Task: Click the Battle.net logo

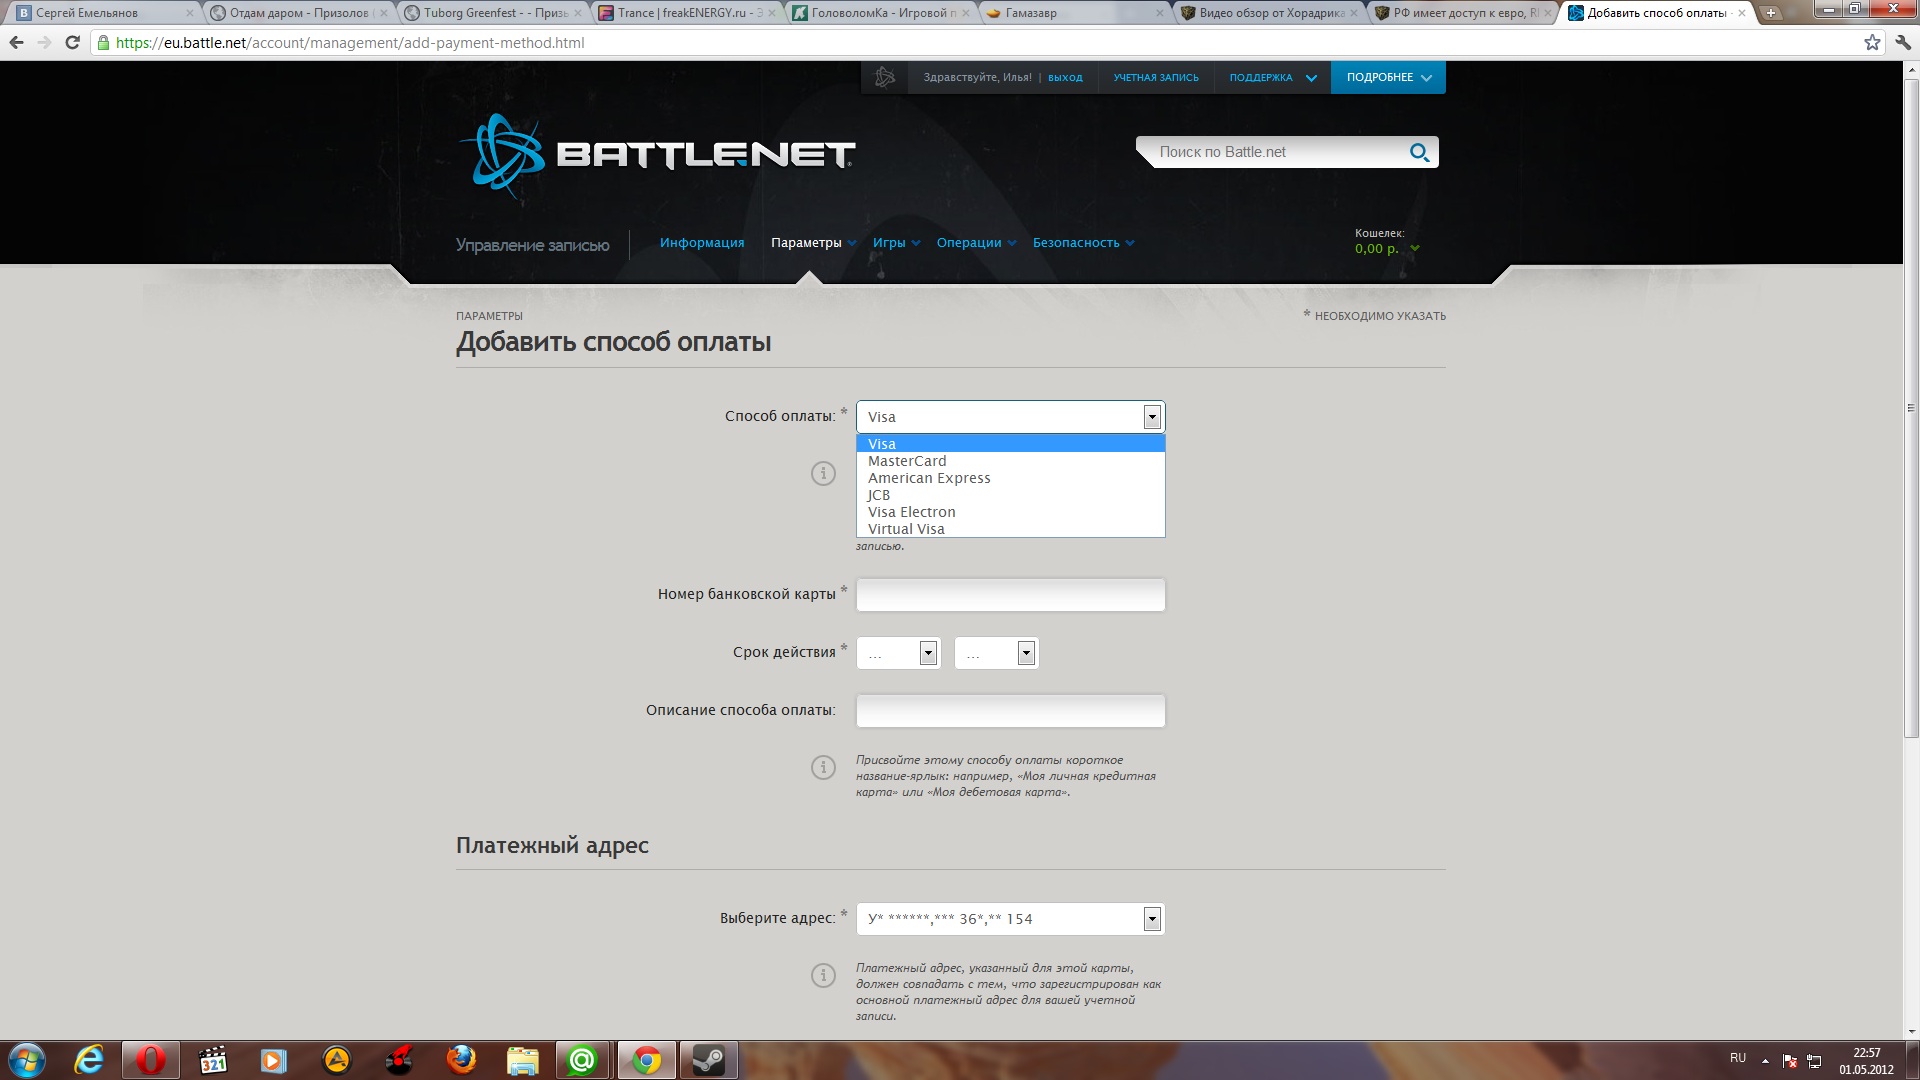Action: coord(657,154)
